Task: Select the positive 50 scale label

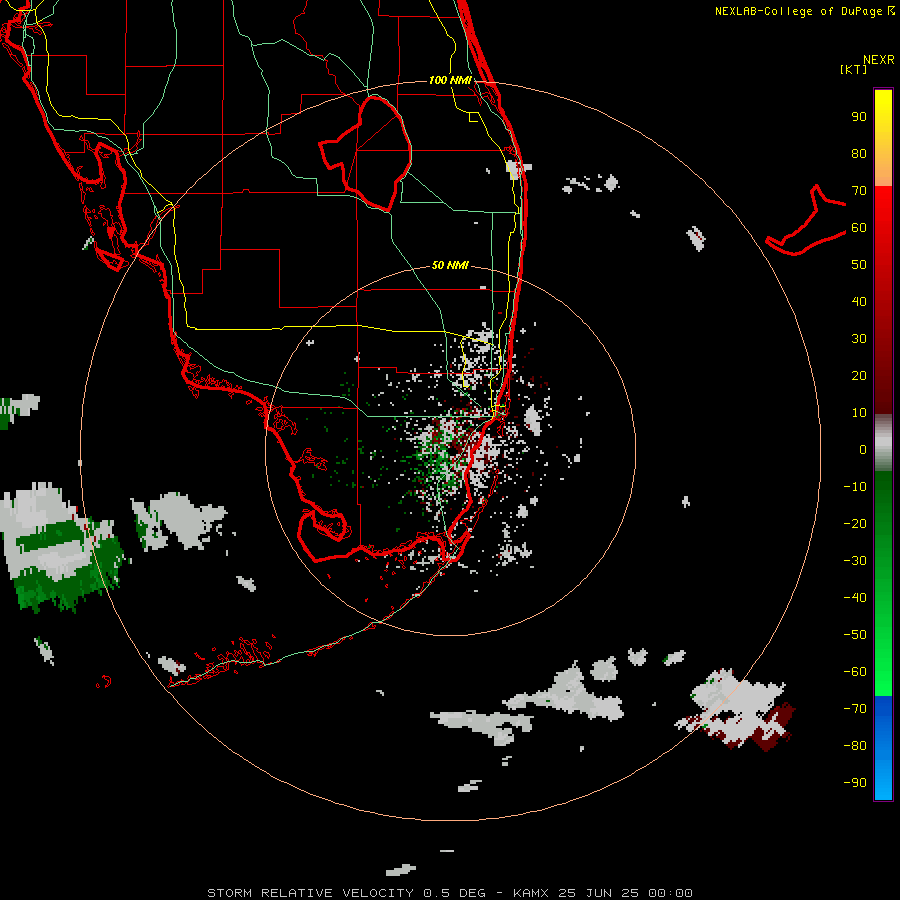Action: [x=859, y=265]
